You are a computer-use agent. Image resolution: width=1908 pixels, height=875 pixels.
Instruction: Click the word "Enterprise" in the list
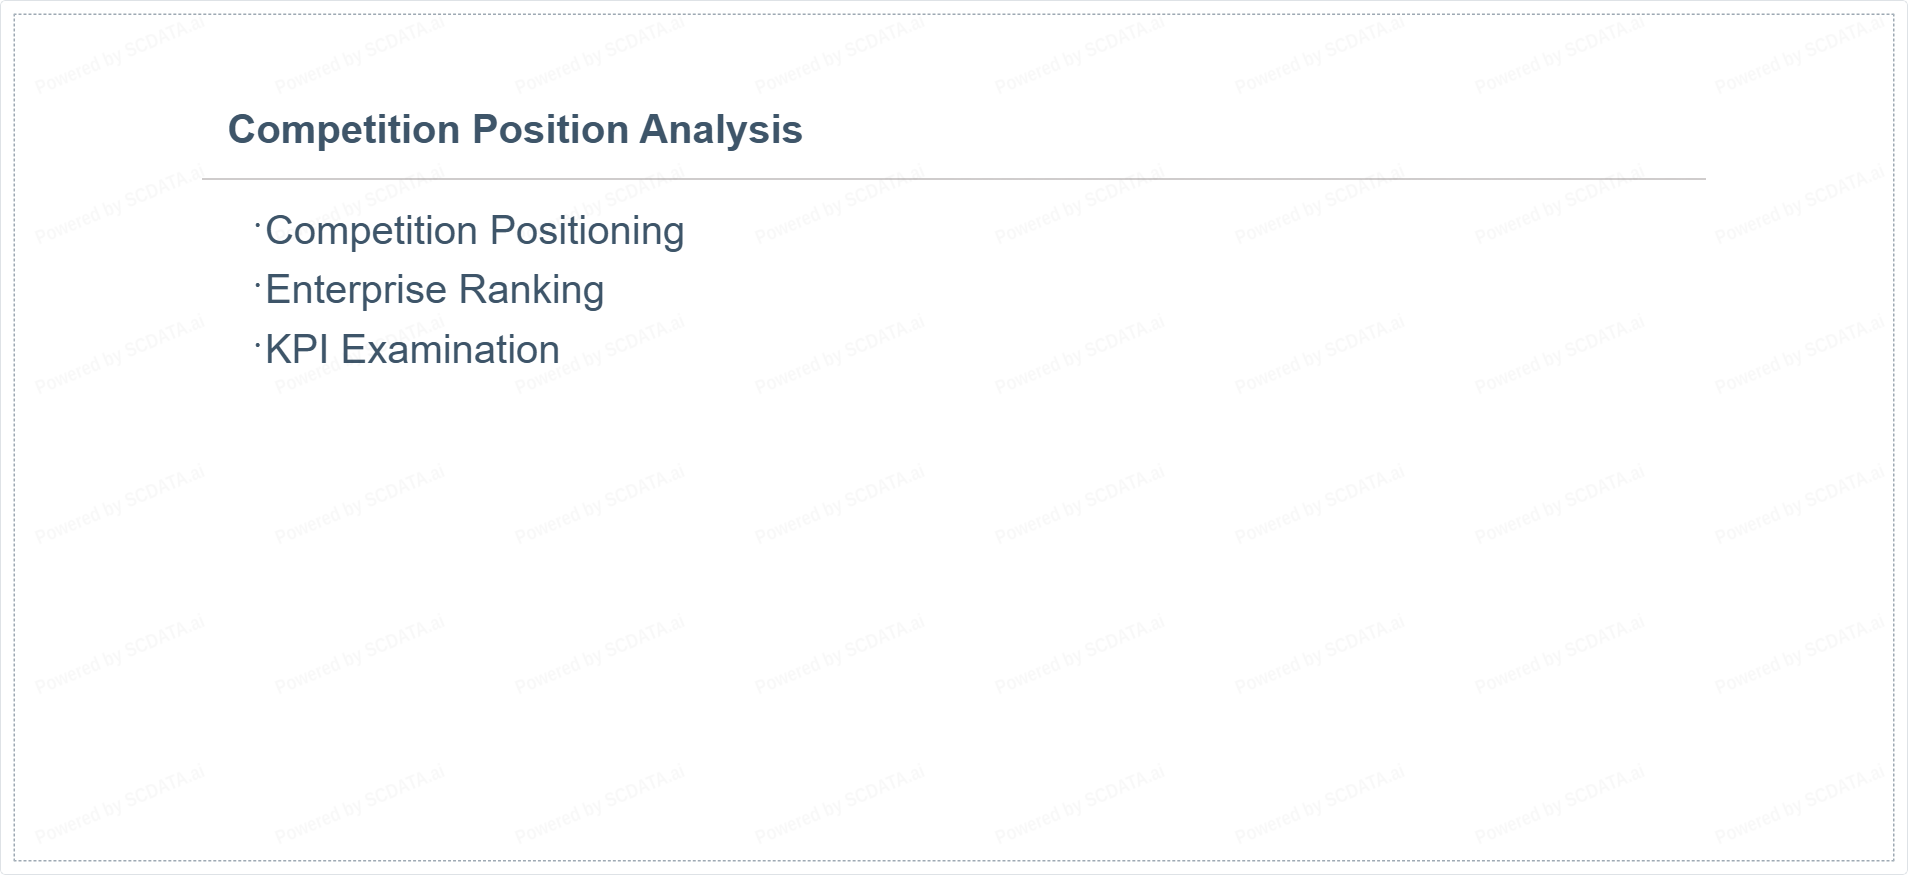[x=355, y=290]
